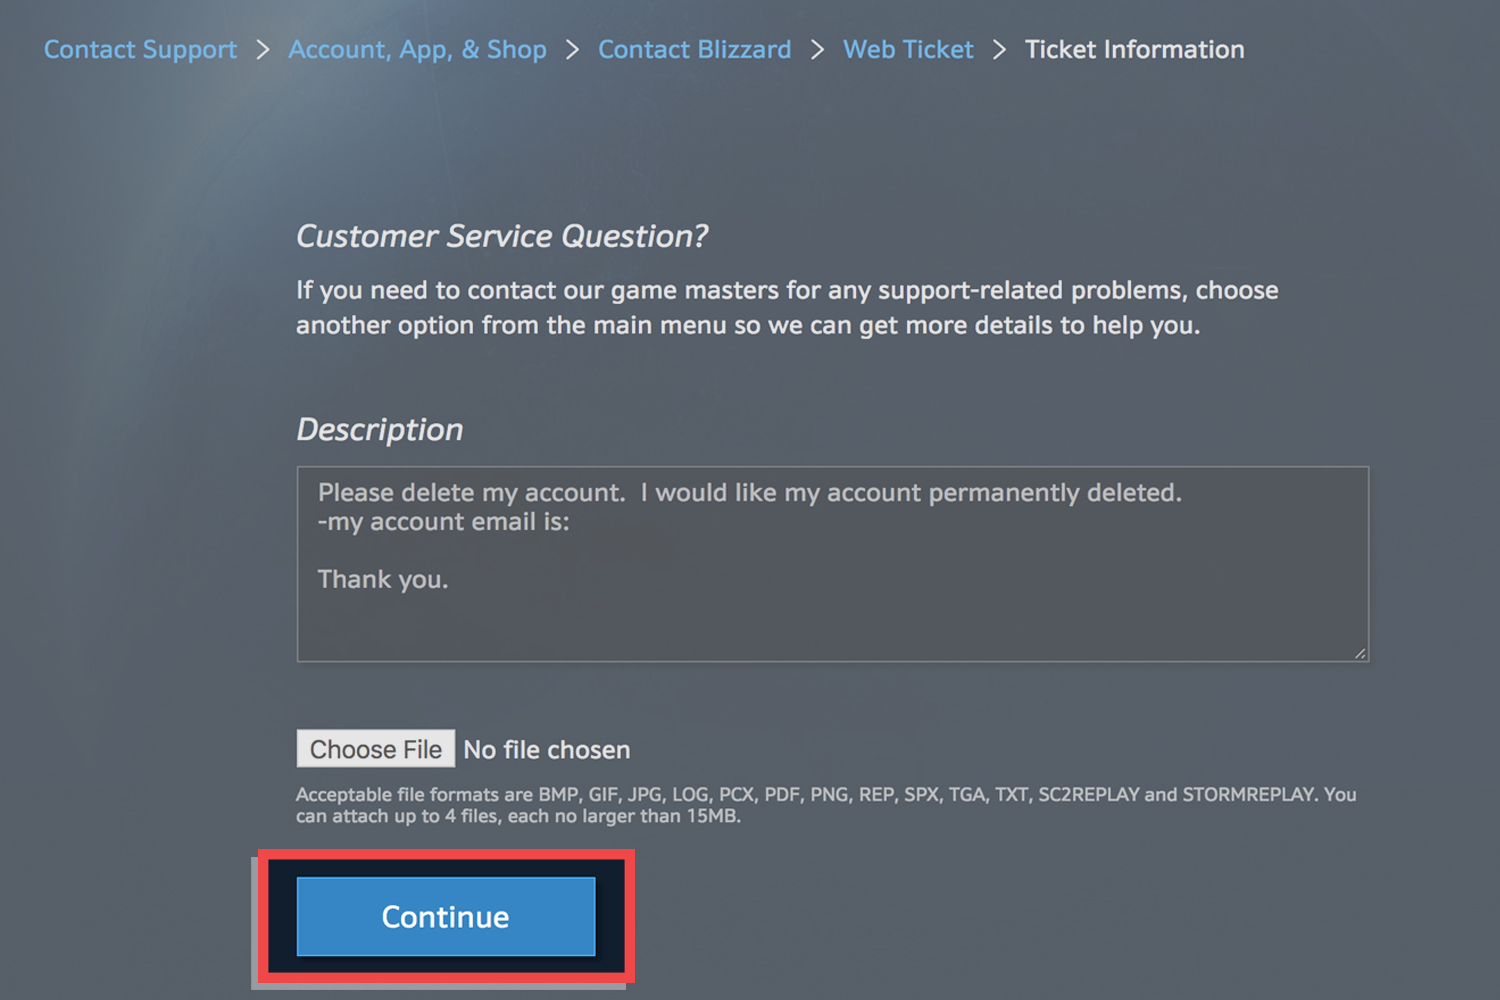The width and height of the screenshot is (1500, 1000).
Task: Click the Customer Service Question heading
Action: (502, 236)
